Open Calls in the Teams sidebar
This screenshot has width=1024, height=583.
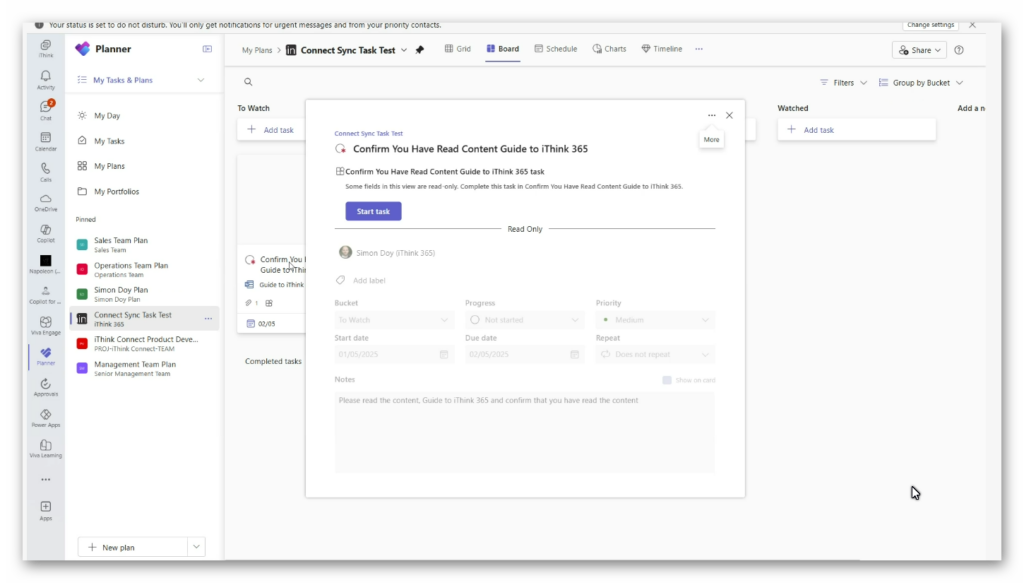click(46, 172)
